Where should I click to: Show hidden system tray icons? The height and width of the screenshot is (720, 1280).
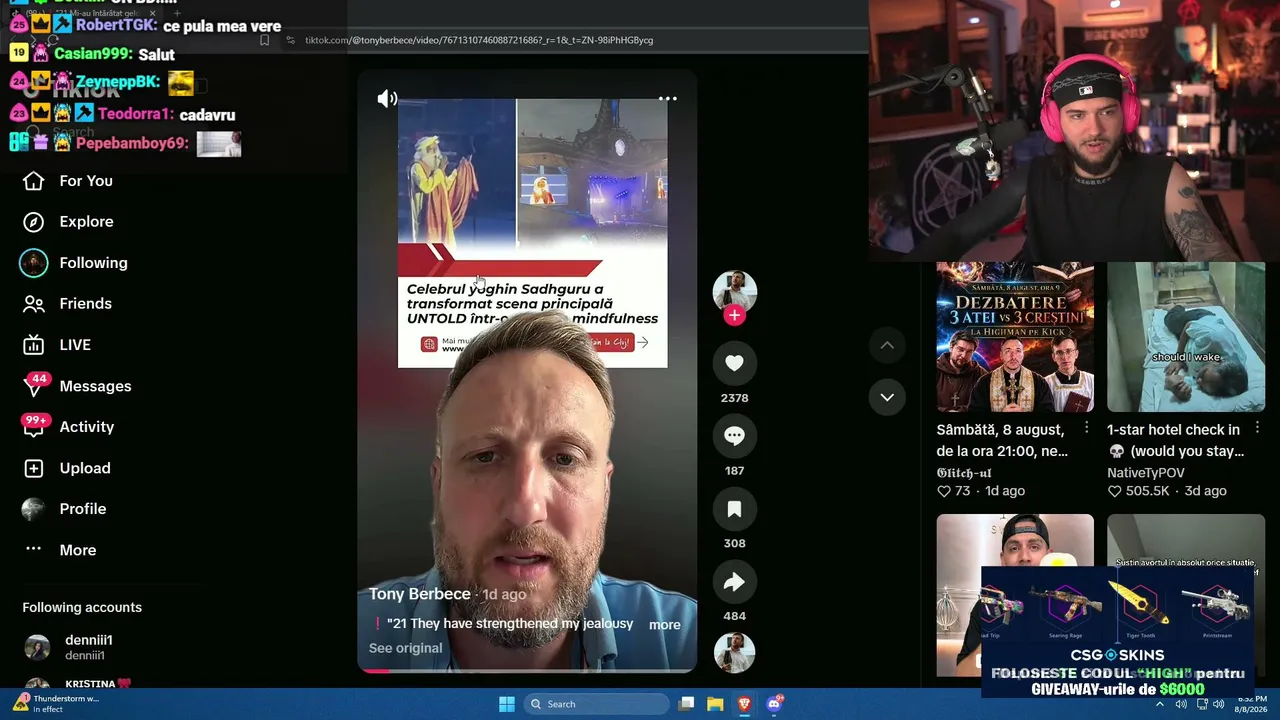(1160, 704)
